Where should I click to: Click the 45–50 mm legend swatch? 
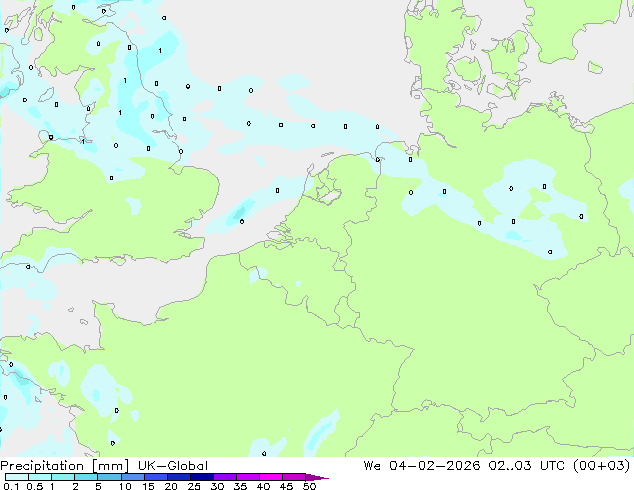coord(294,477)
